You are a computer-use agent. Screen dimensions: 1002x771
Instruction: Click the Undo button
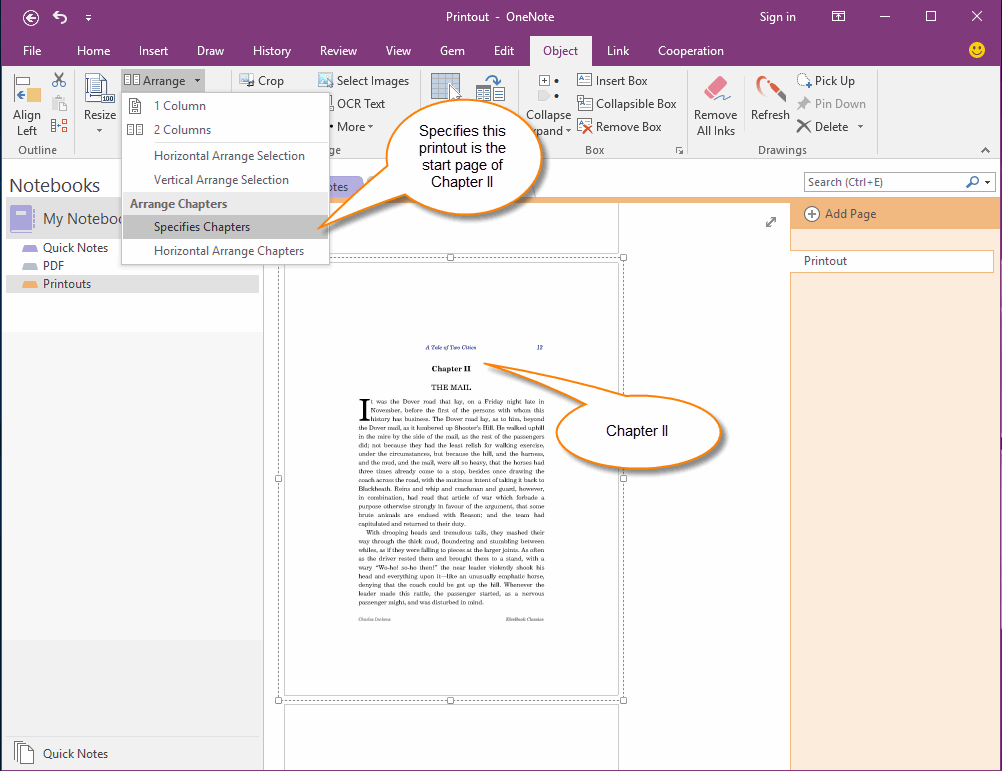click(x=60, y=17)
